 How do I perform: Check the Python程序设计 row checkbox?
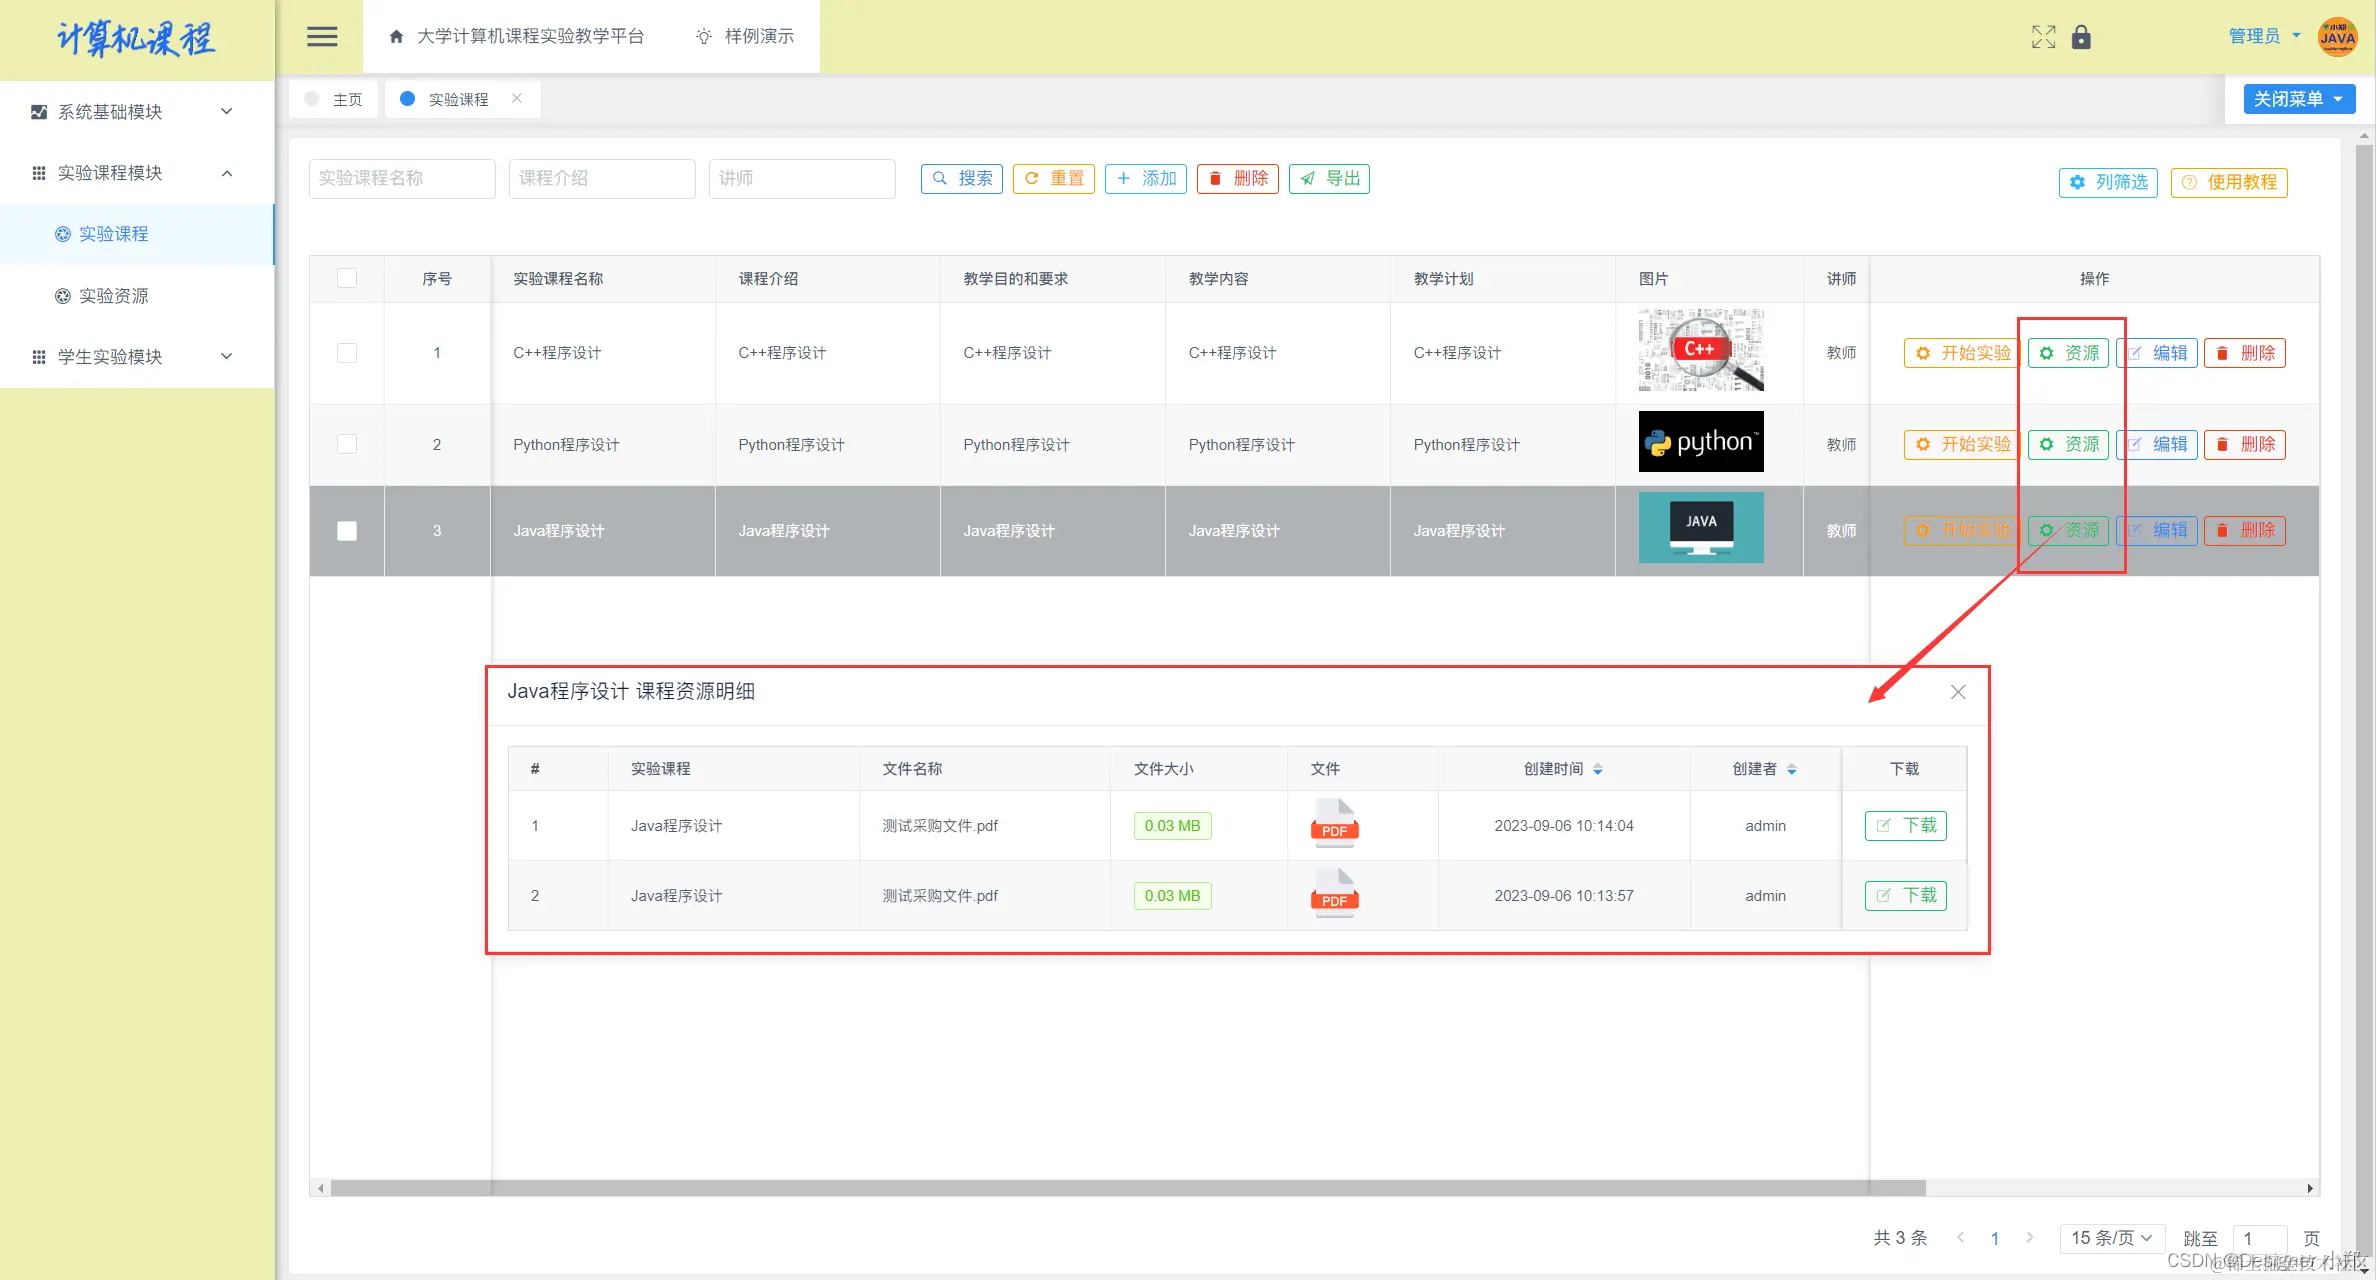point(347,444)
